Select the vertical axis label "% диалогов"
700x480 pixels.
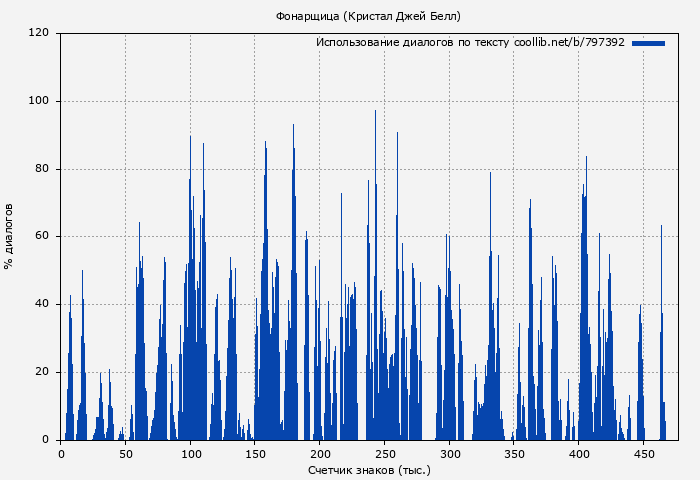[x=9, y=236]
